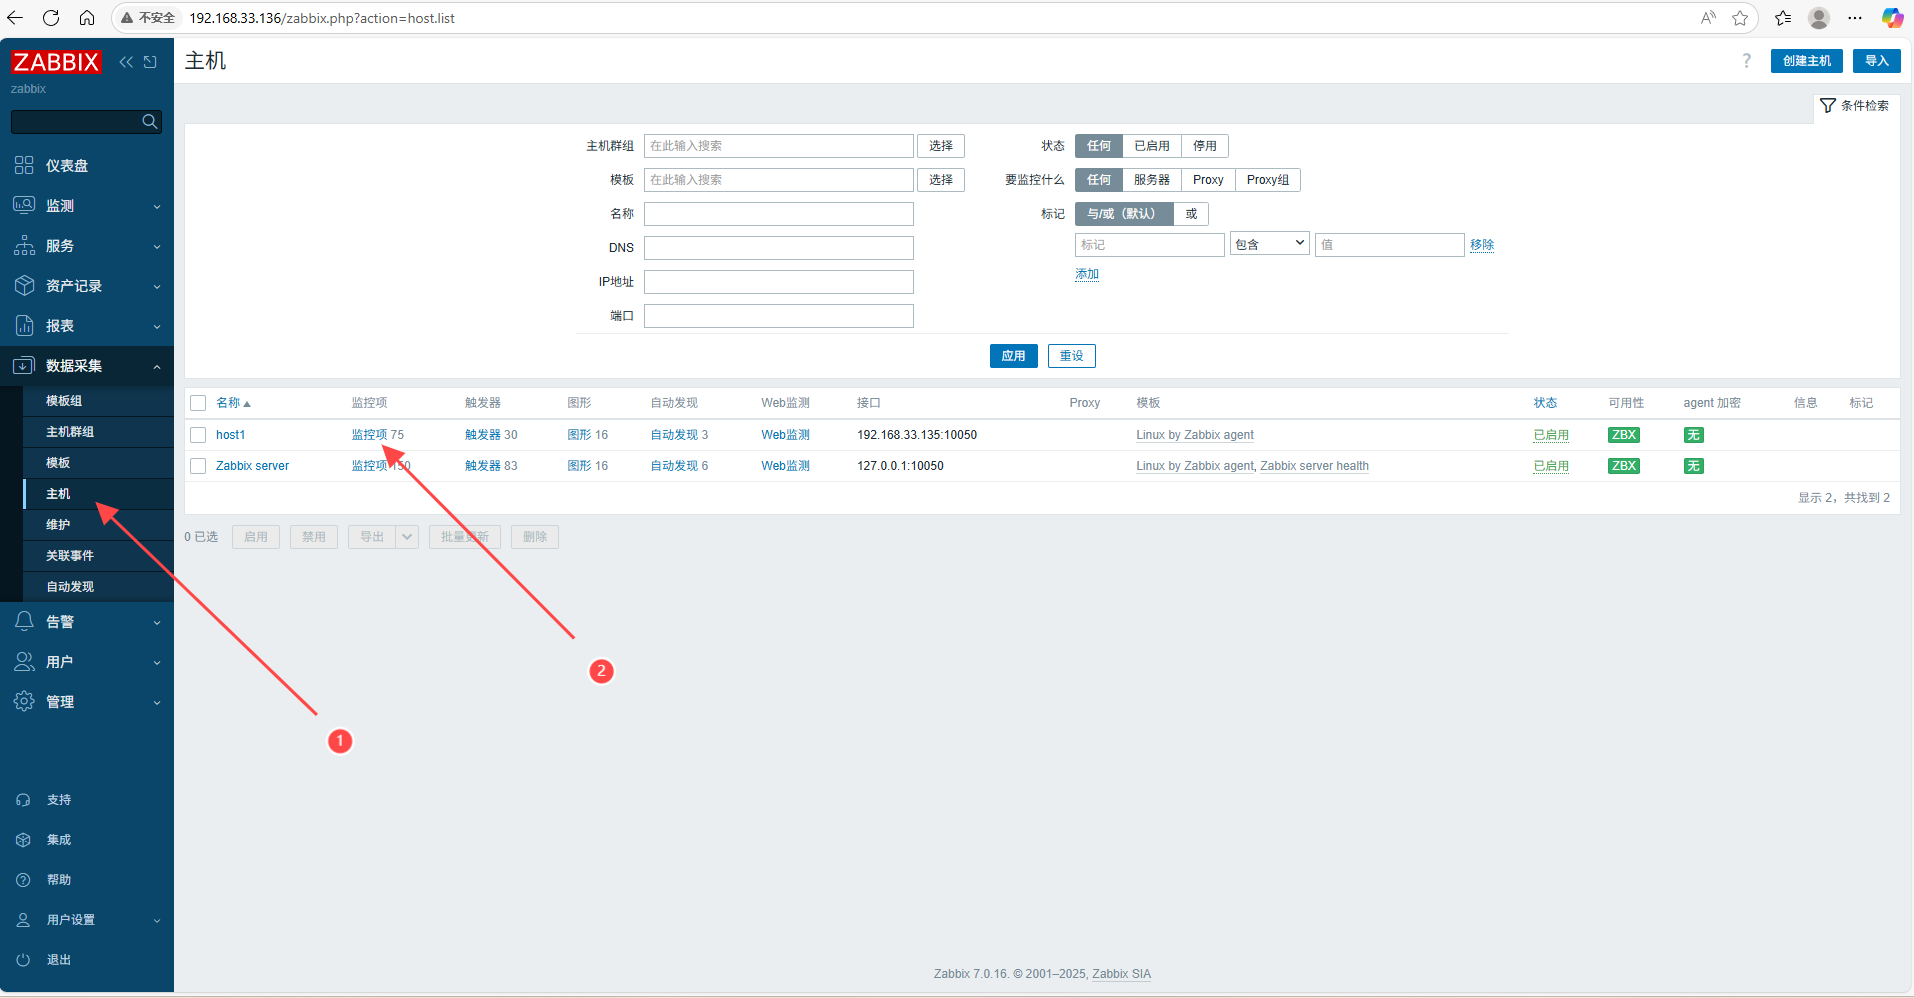Click the 数据采集 data collection icon
Screen dimensions: 1914x998
coord(24,365)
